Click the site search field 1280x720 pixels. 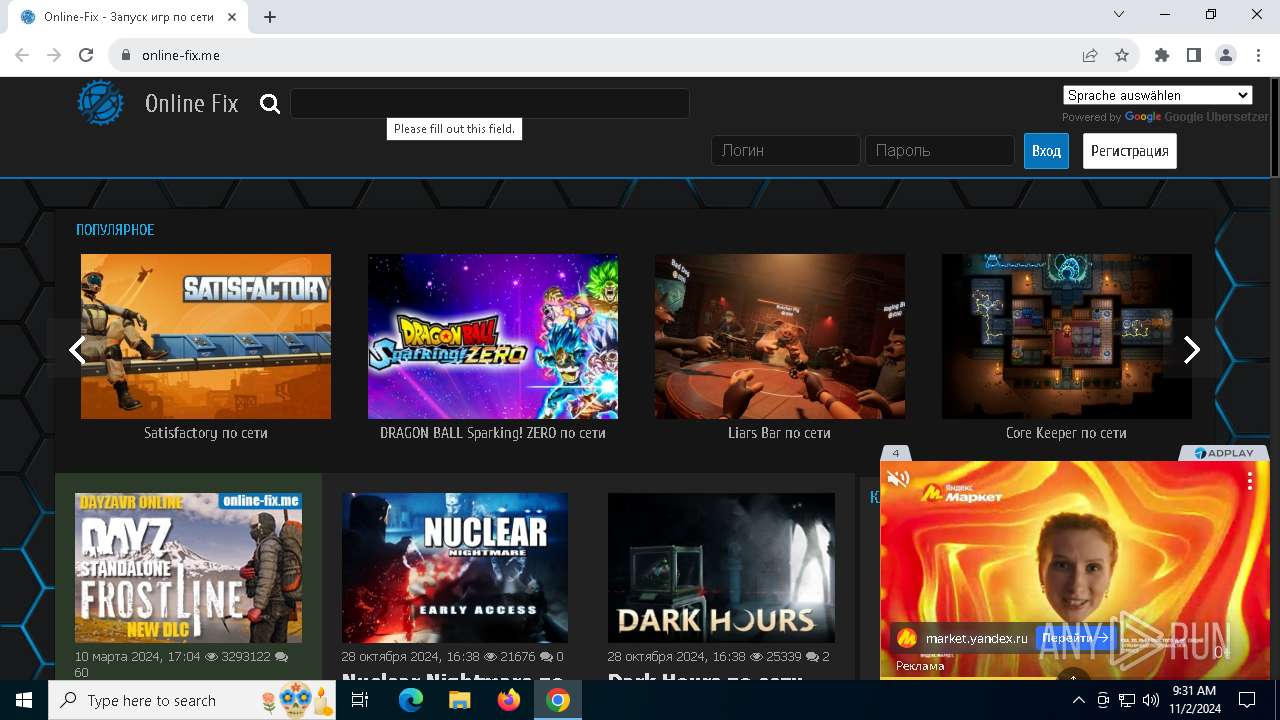coord(489,103)
